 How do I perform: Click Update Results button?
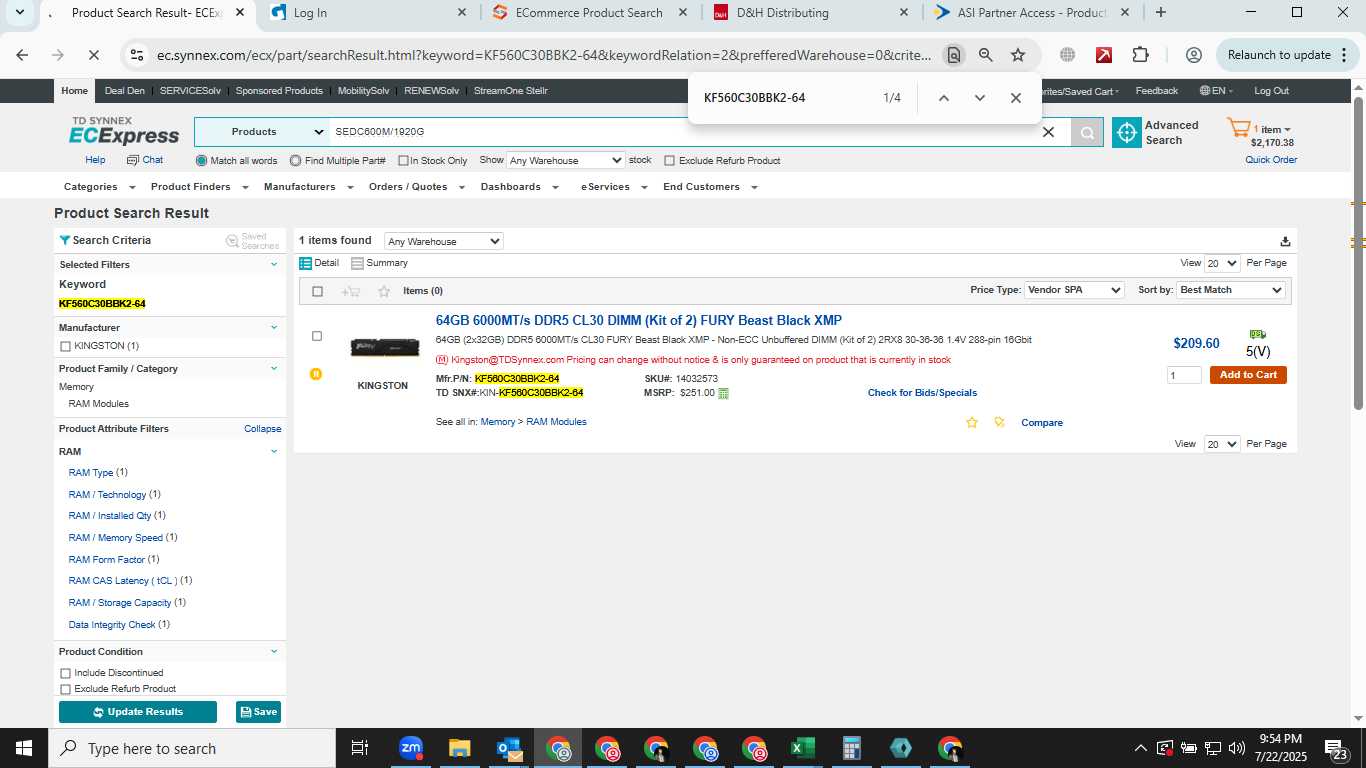click(138, 712)
